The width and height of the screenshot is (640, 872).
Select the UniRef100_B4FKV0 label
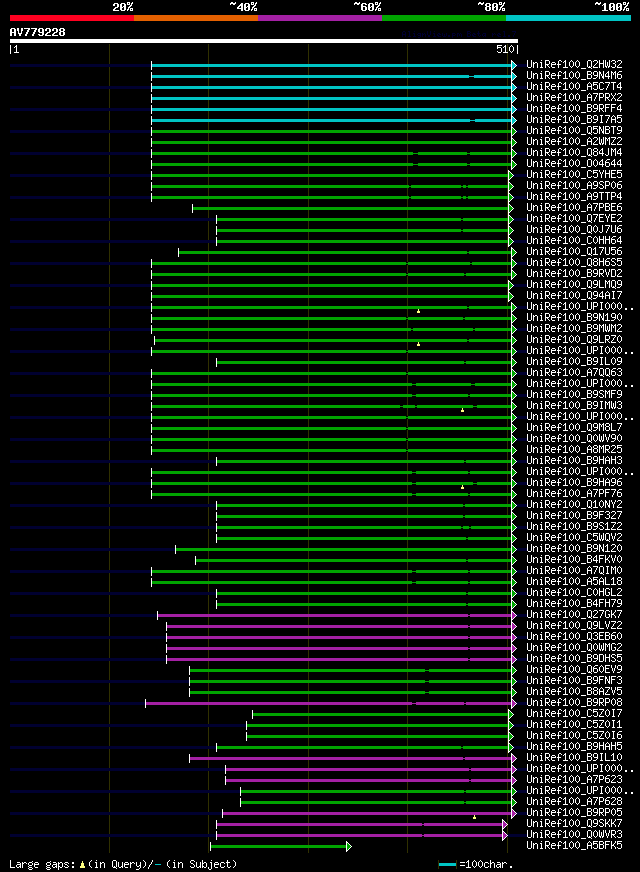point(574,560)
